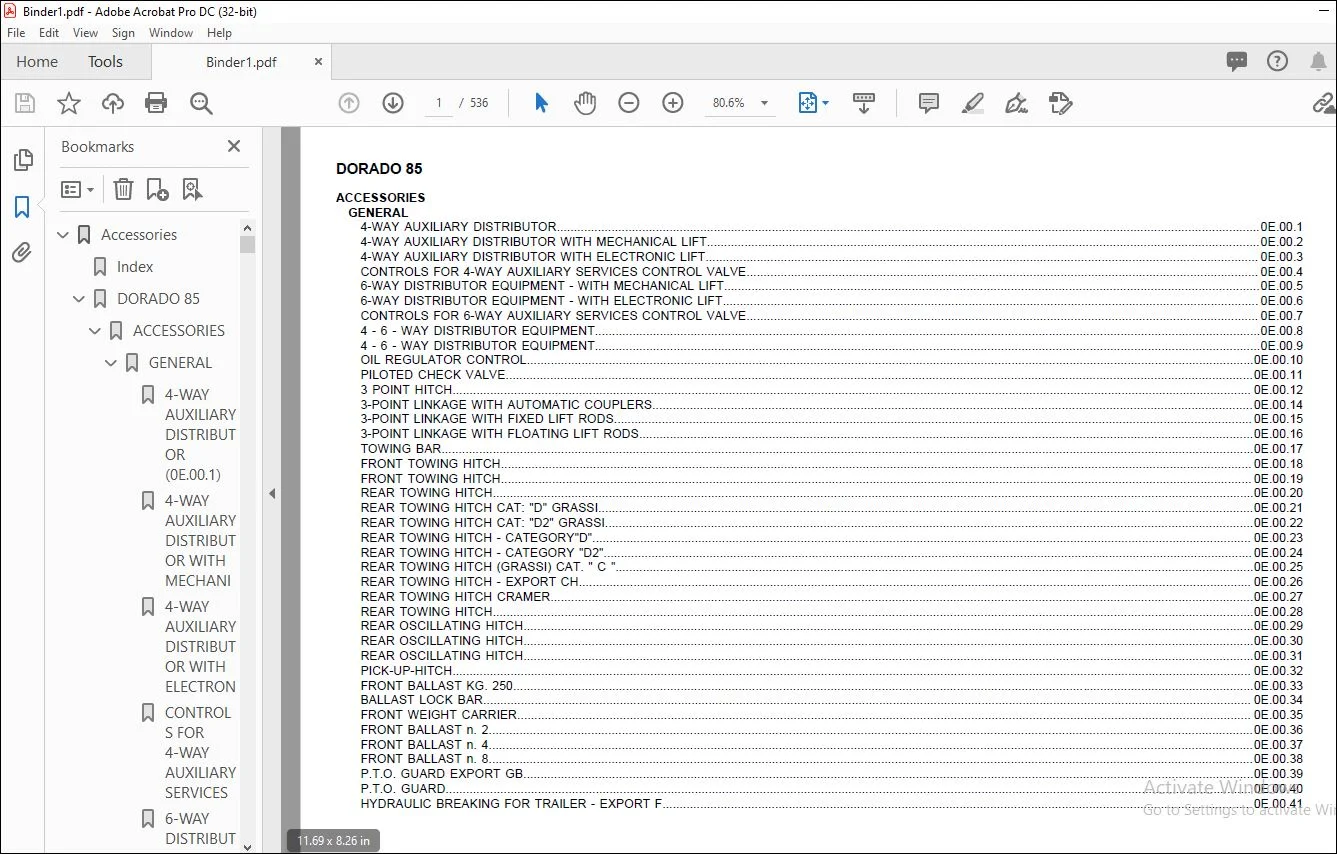
Task: Click the Share link icon
Action: (1324, 103)
